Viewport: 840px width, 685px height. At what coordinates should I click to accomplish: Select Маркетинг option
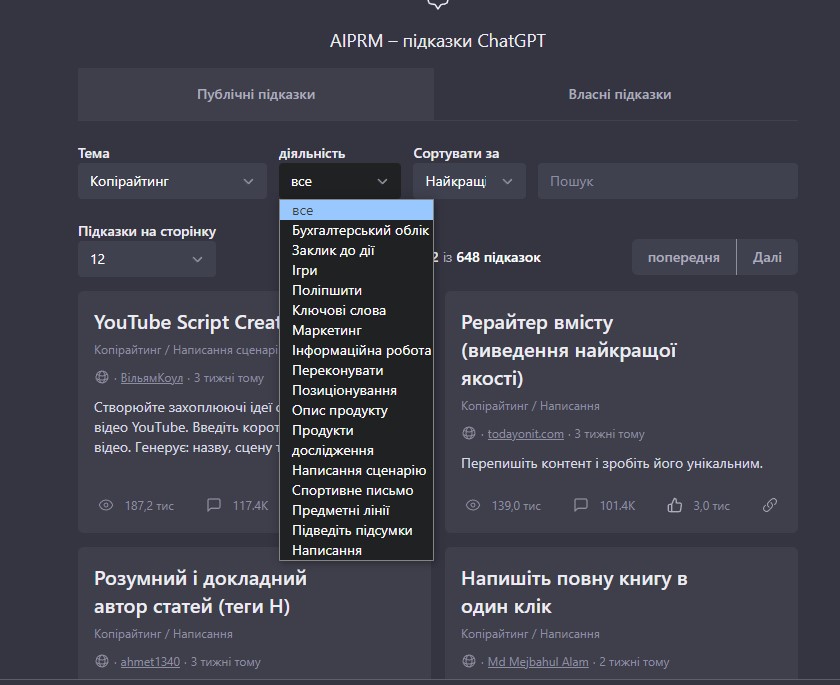356,330
